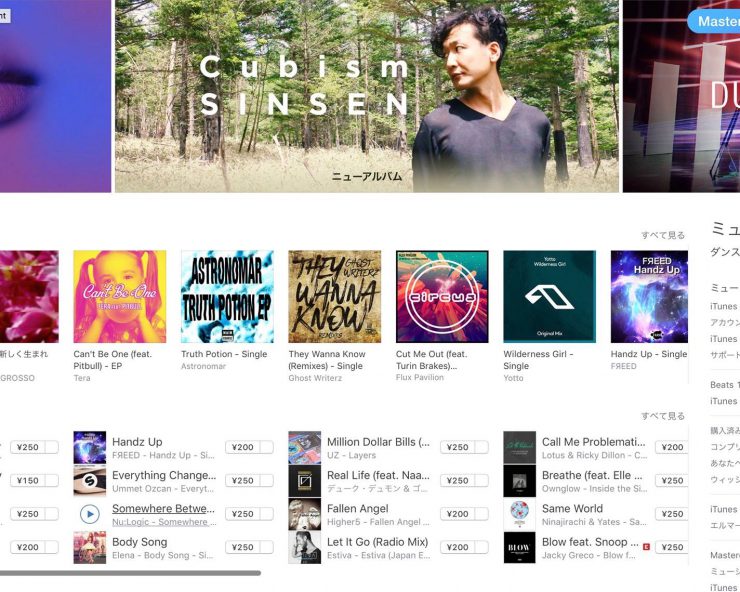Open Fallen Angel track artwork icon
Screen dimensions: 740x592
tap(304, 514)
